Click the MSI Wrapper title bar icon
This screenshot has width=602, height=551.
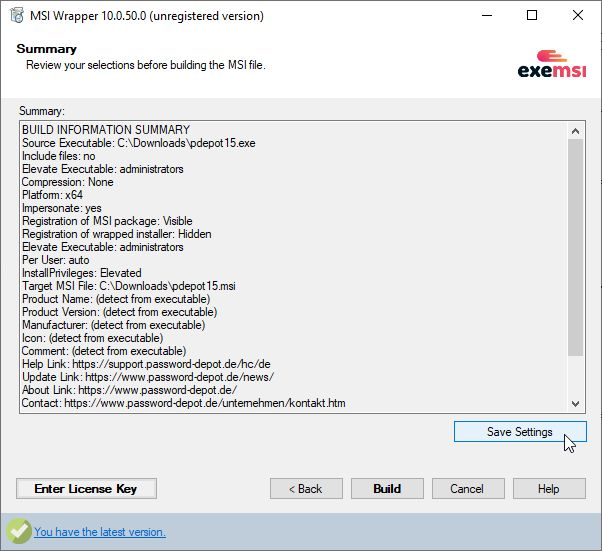click(17, 16)
